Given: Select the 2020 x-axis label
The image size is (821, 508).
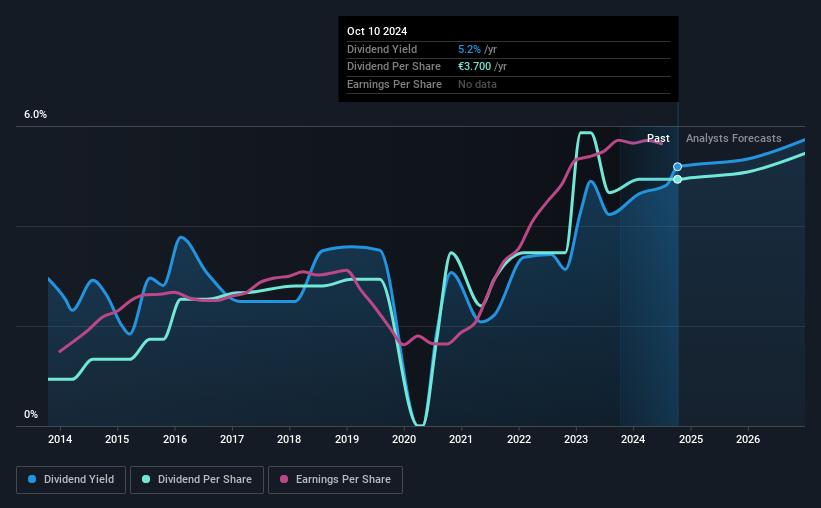Looking at the screenshot, I should tap(404, 439).
